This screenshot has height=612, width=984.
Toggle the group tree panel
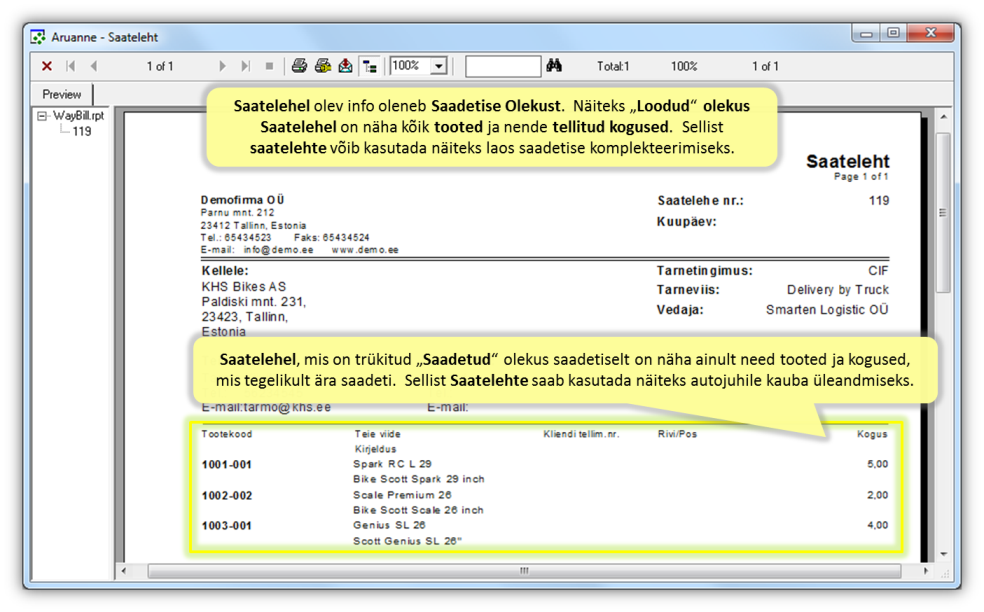pyautogui.click(x=370, y=66)
